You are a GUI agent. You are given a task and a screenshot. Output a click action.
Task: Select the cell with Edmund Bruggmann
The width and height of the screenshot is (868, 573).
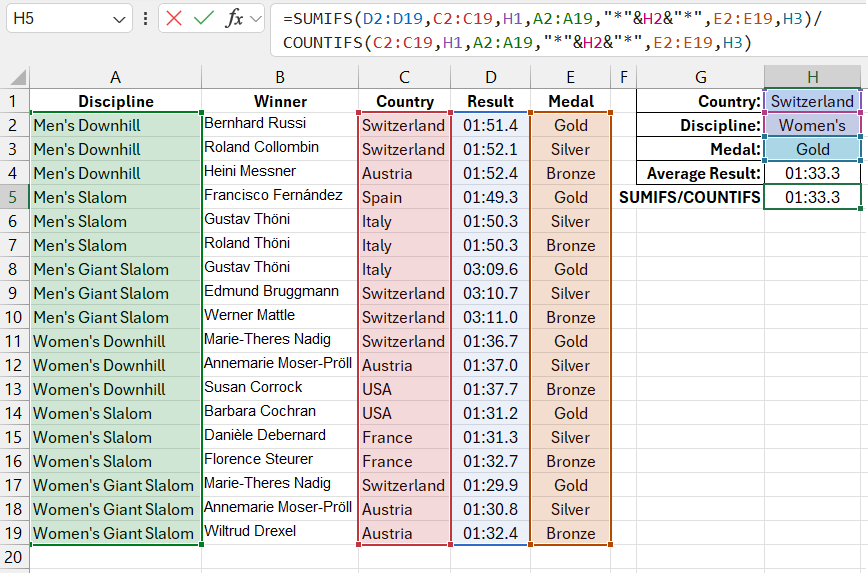click(x=280, y=293)
